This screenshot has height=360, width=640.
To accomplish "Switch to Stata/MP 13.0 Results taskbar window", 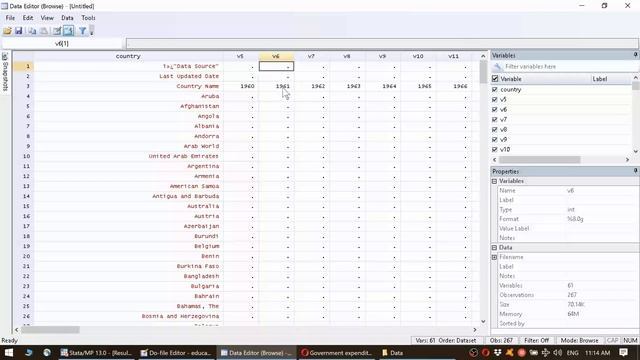I will point(96,353).
